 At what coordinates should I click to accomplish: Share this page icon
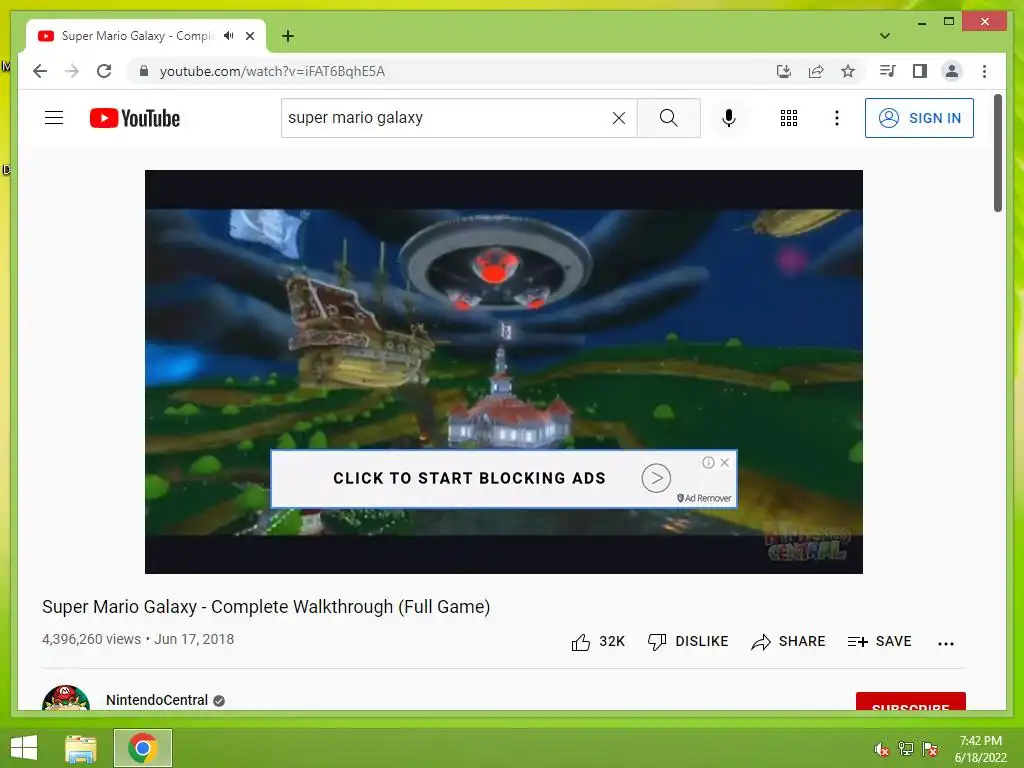(816, 71)
